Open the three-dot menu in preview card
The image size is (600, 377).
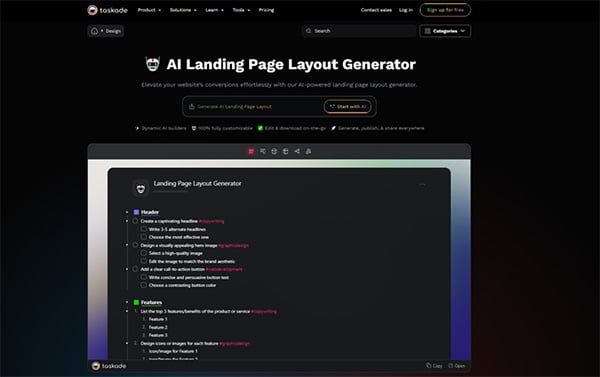[422, 185]
